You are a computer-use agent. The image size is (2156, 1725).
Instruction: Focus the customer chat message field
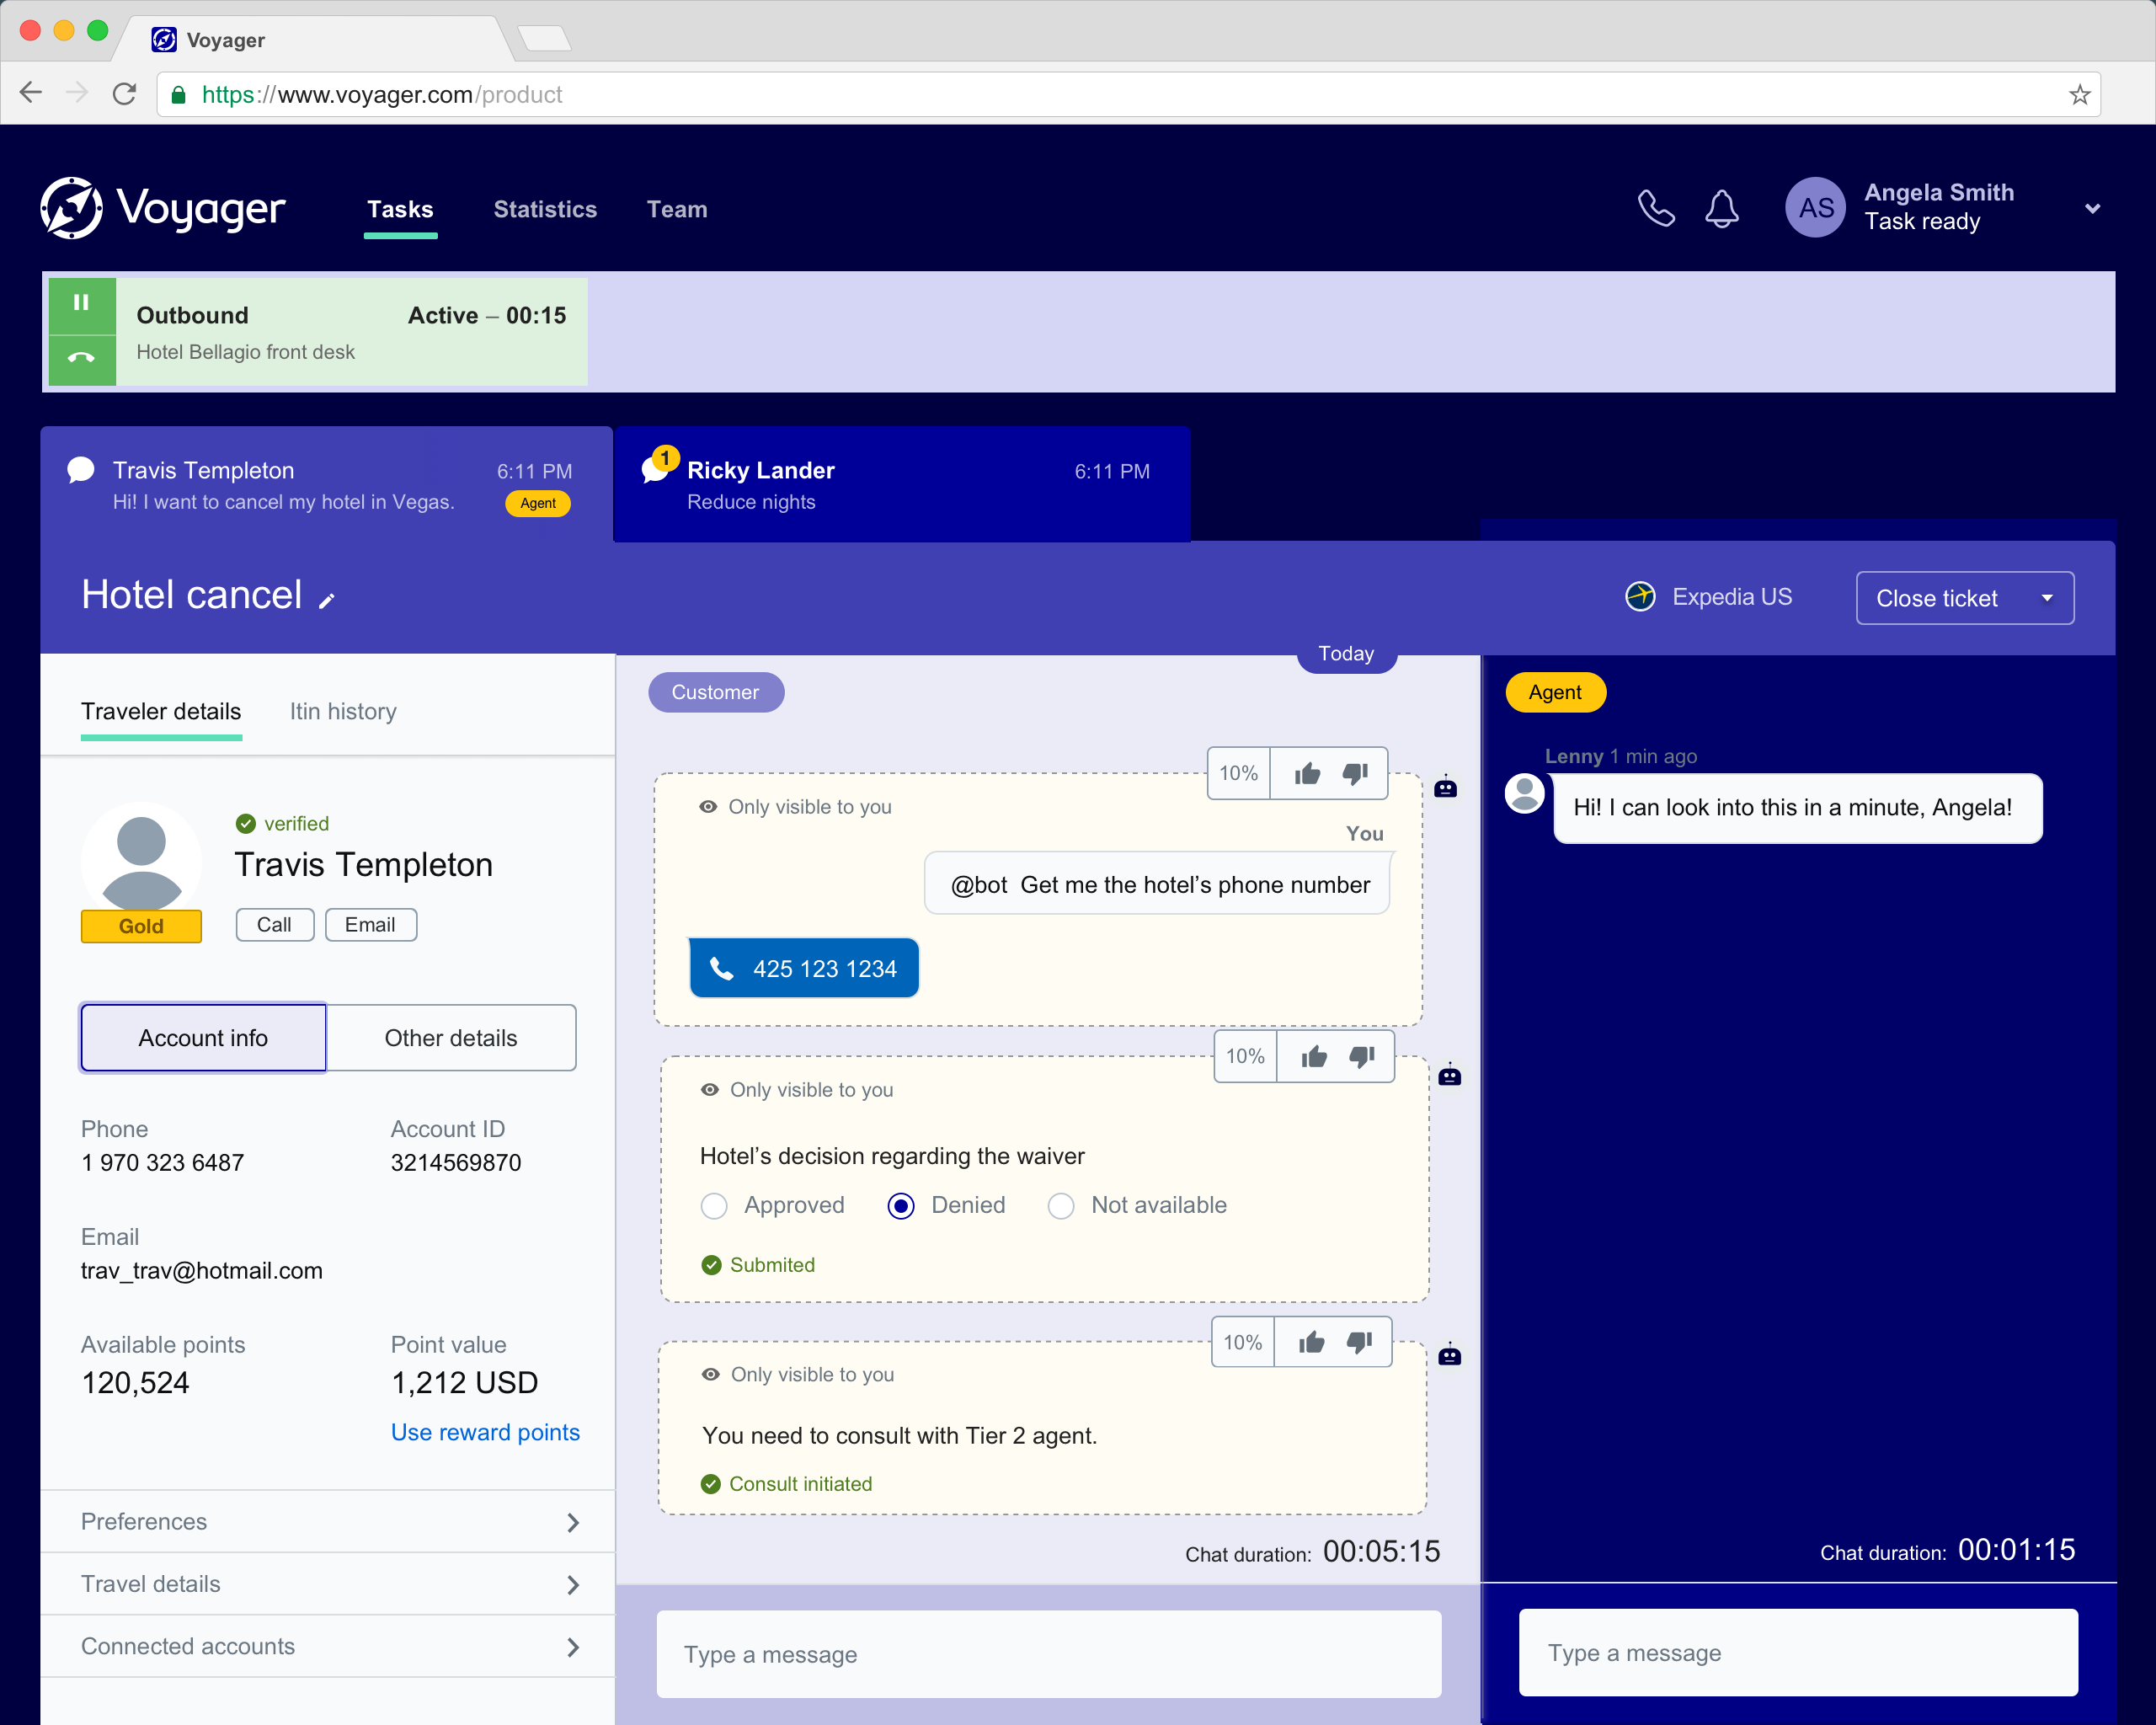coord(1048,1654)
